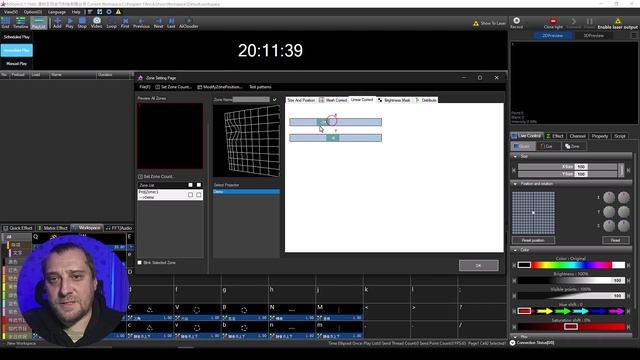Viewport: 640px width, 360px height.
Task: Click Connection Status icon in status bar
Action: 513,343
